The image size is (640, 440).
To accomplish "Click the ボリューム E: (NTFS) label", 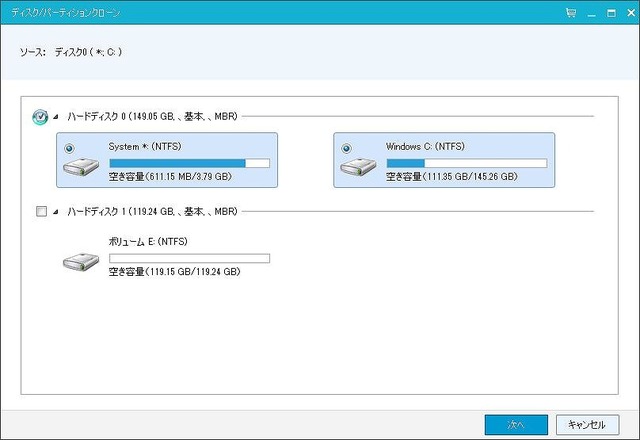I will tap(148, 242).
